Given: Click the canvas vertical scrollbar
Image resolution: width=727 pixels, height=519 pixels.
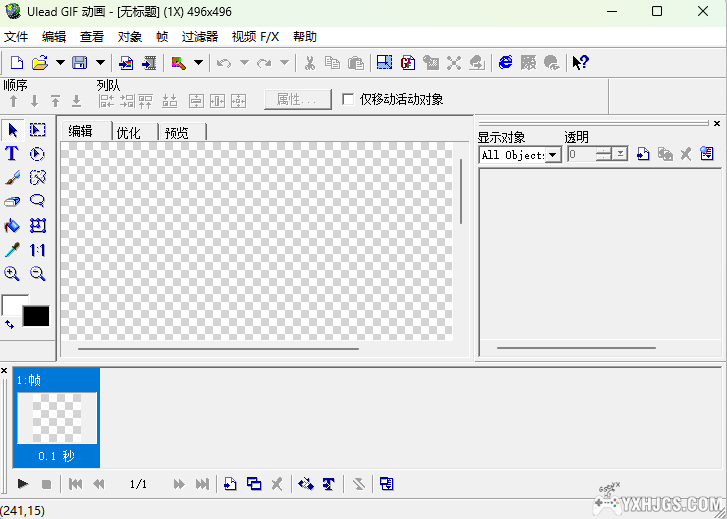Looking at the screenshot, I should point(461,192).
